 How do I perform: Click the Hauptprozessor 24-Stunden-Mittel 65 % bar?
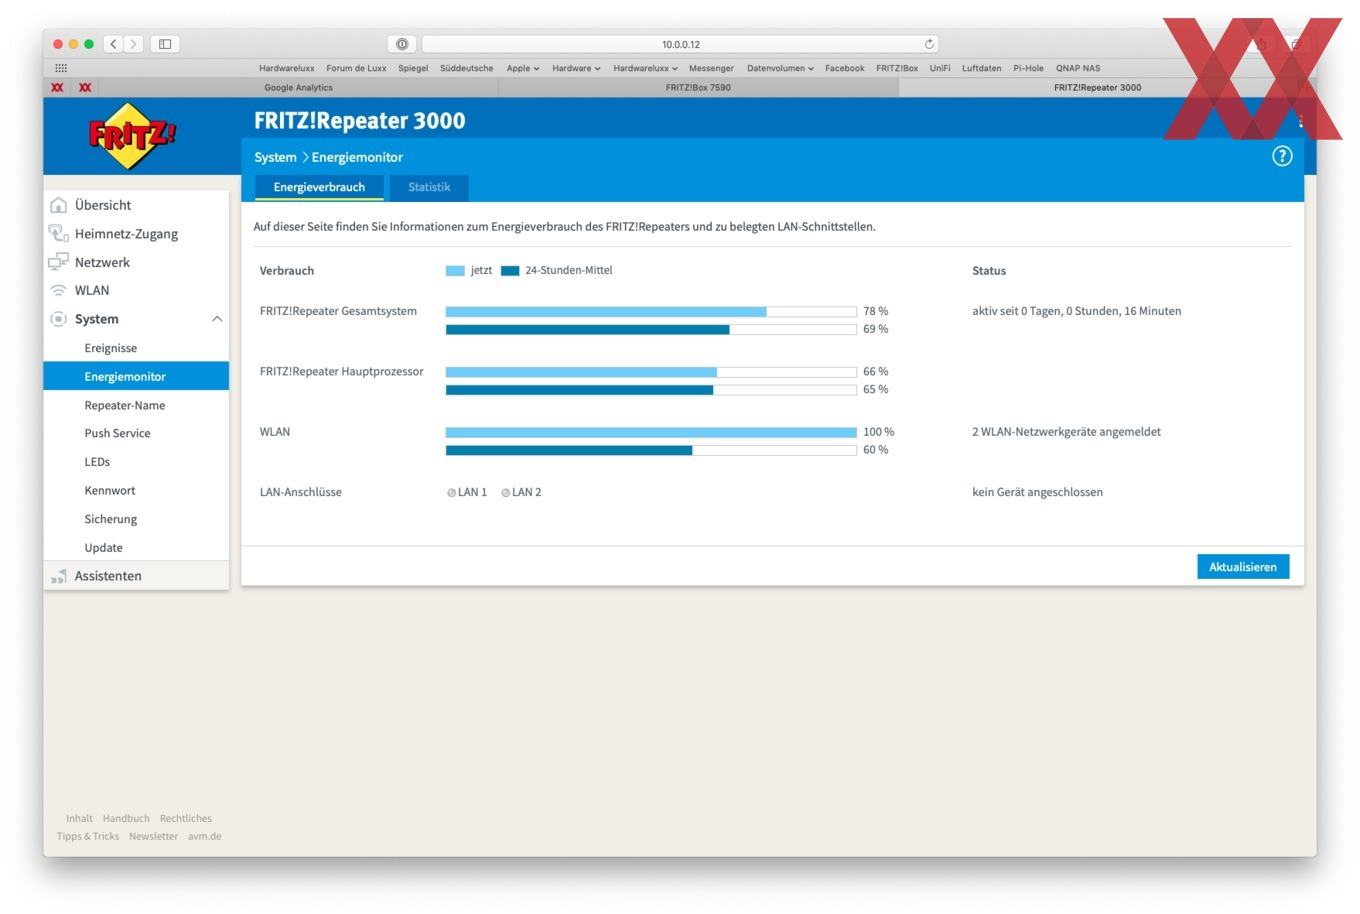click(651, 390)
